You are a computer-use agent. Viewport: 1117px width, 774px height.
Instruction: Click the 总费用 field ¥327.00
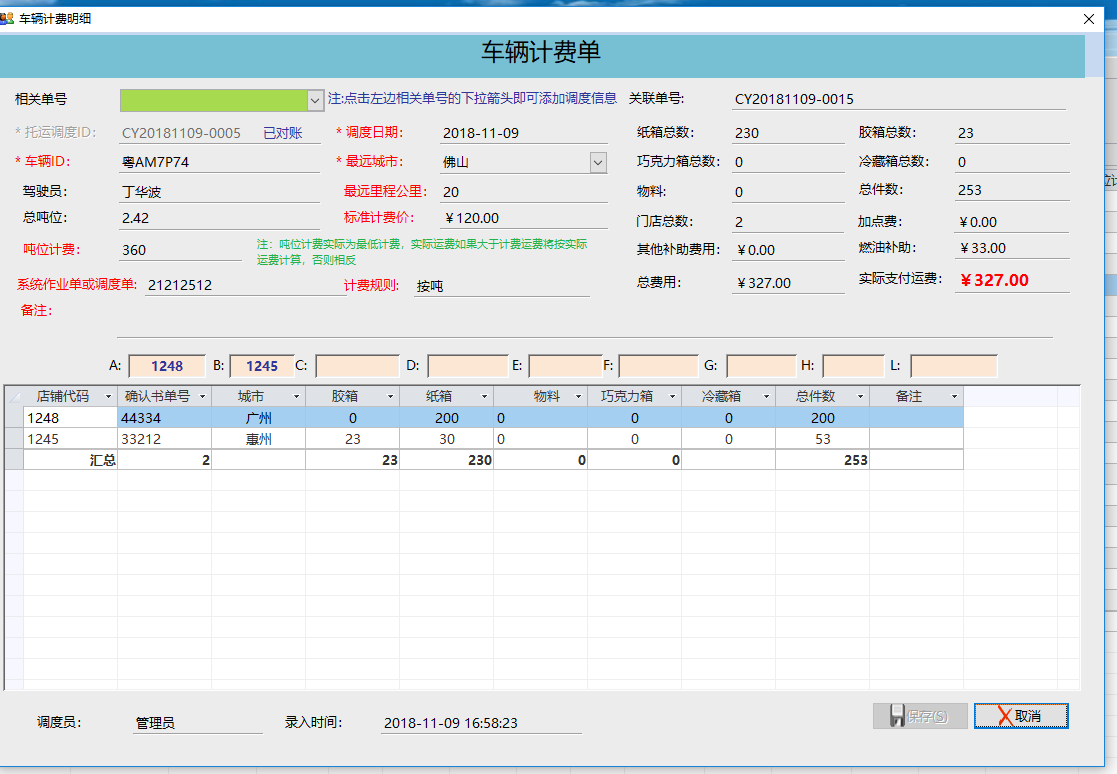(788, 283)
